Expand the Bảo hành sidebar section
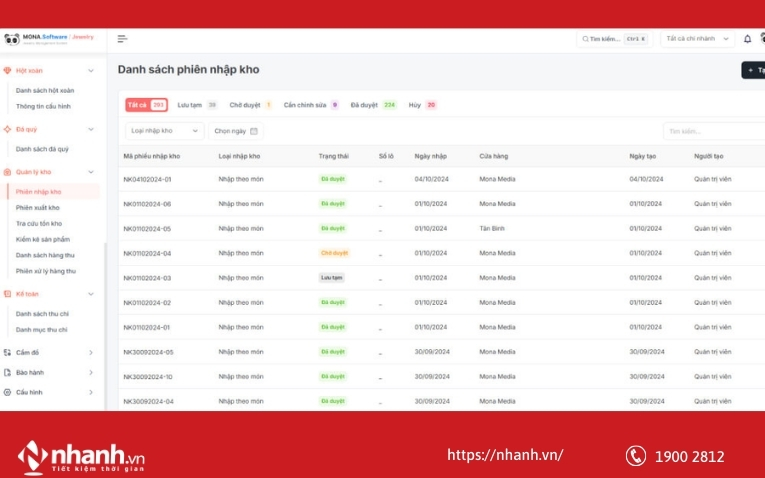Viewport: 765px width, 478px height. tap(90, 373)
